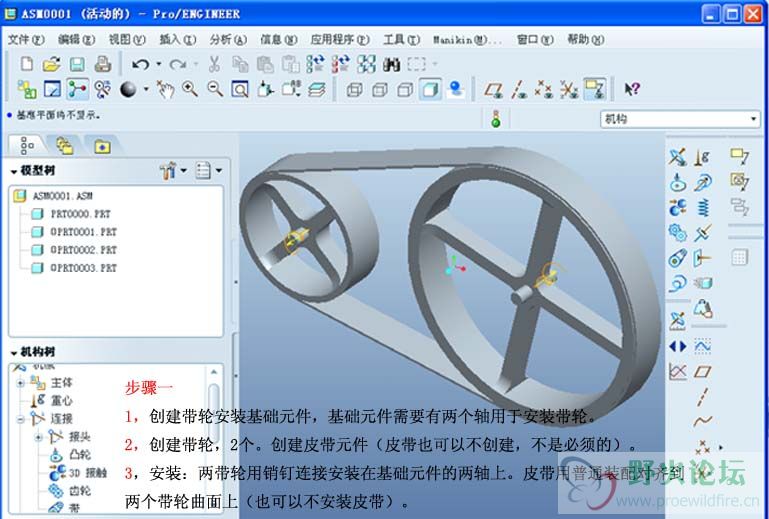Viewport: 769px width, 519px height.
Task: Select the gravity definition icon
Action: [x=702, y=157]
